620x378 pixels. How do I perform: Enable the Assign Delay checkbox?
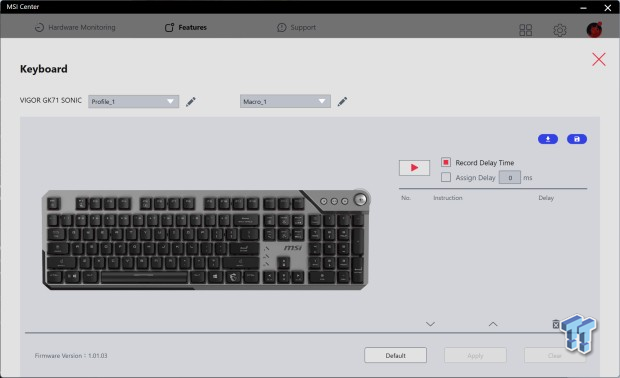446,177
